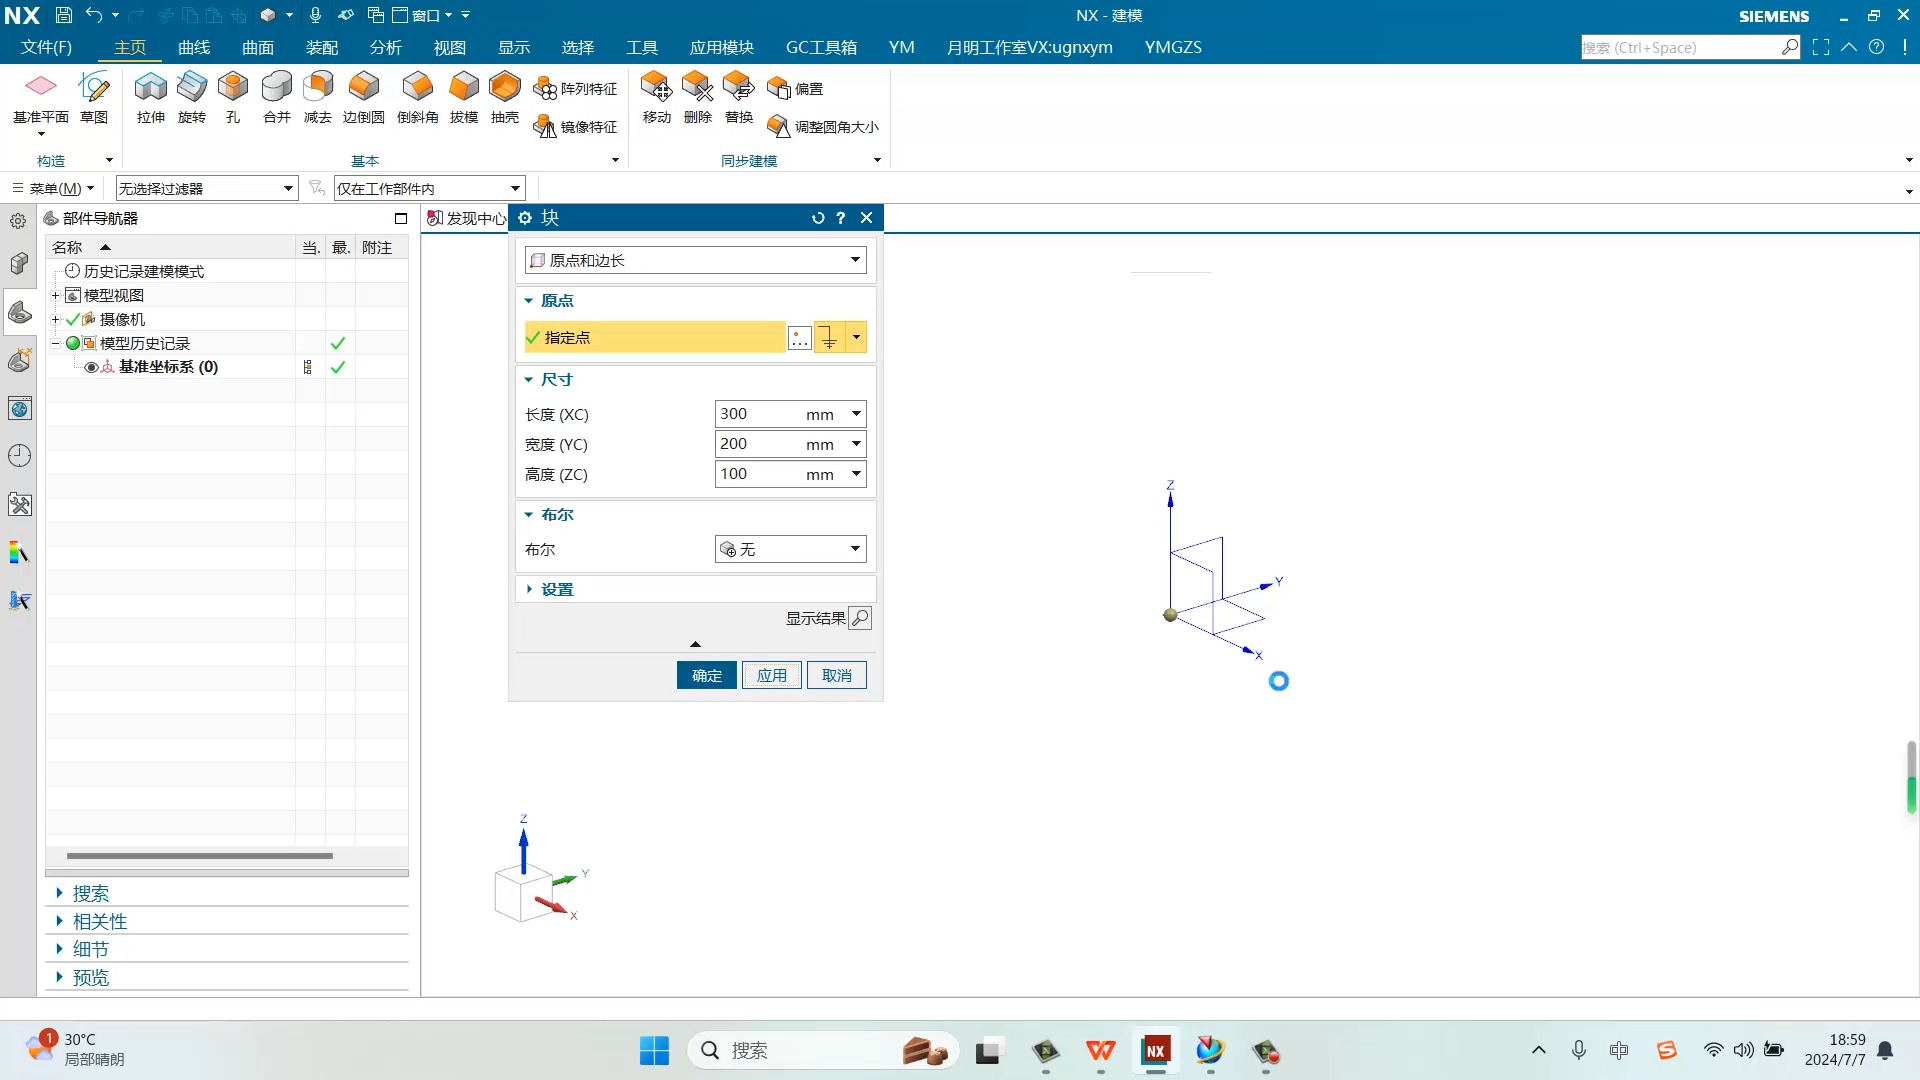Toggle visibility eye of 基准坐标系 (0)

click(91, 367)
